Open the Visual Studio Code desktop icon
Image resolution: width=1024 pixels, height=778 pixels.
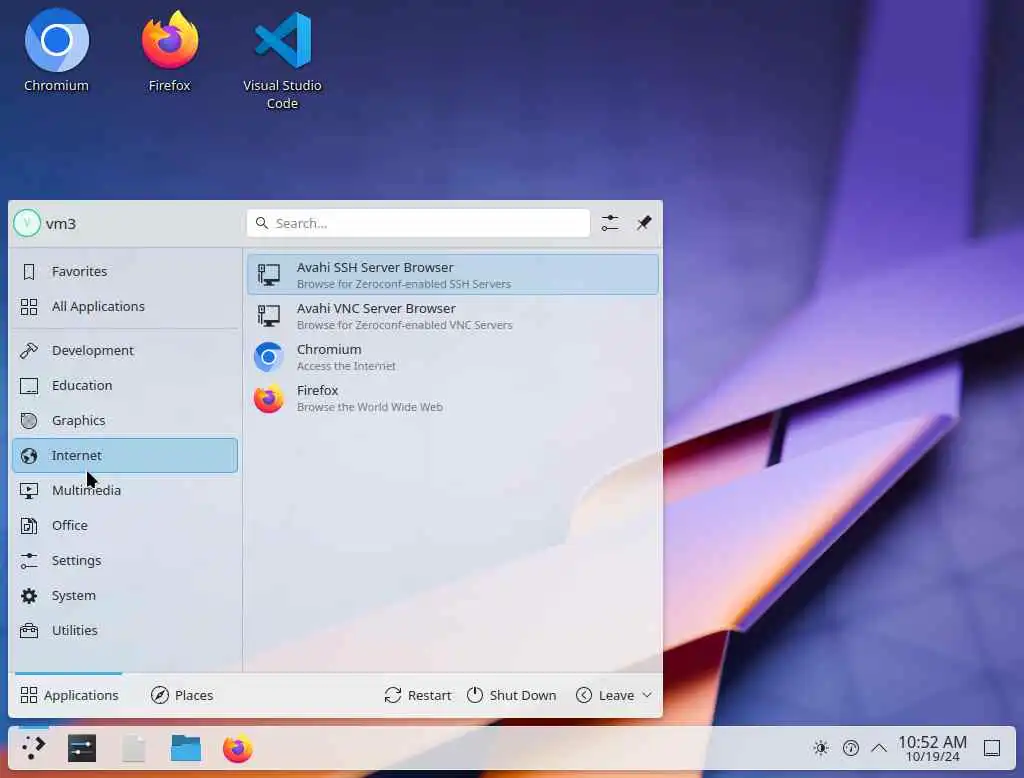click(x=282, y=59)
